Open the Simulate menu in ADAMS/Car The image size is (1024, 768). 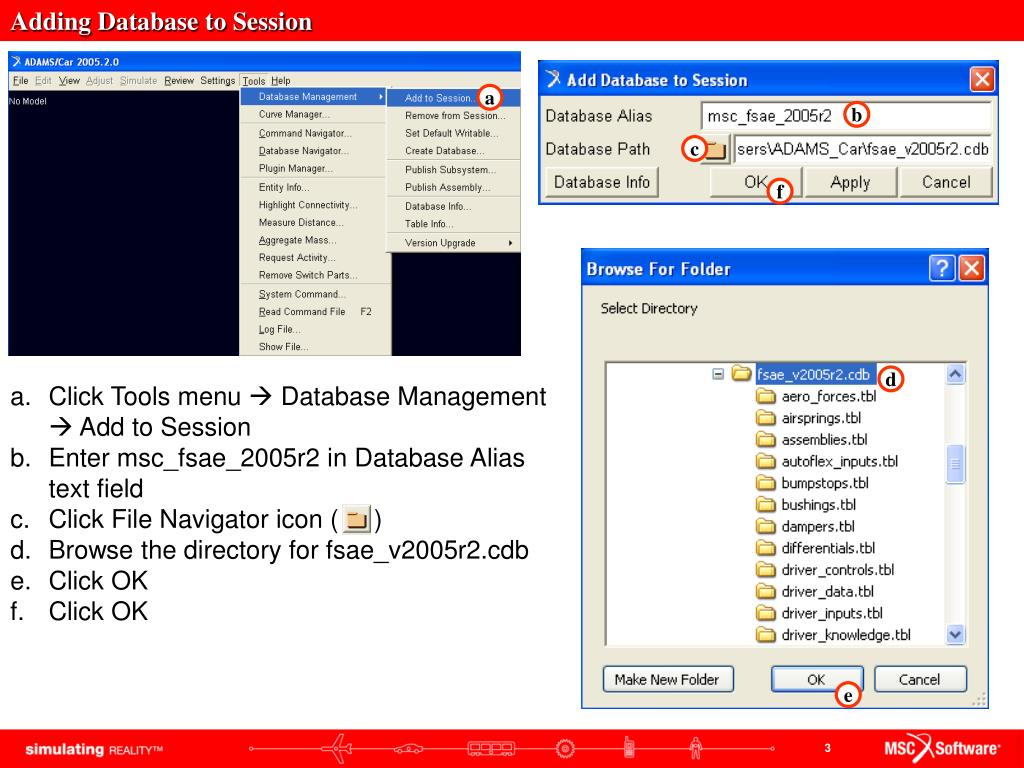(138, 80)
